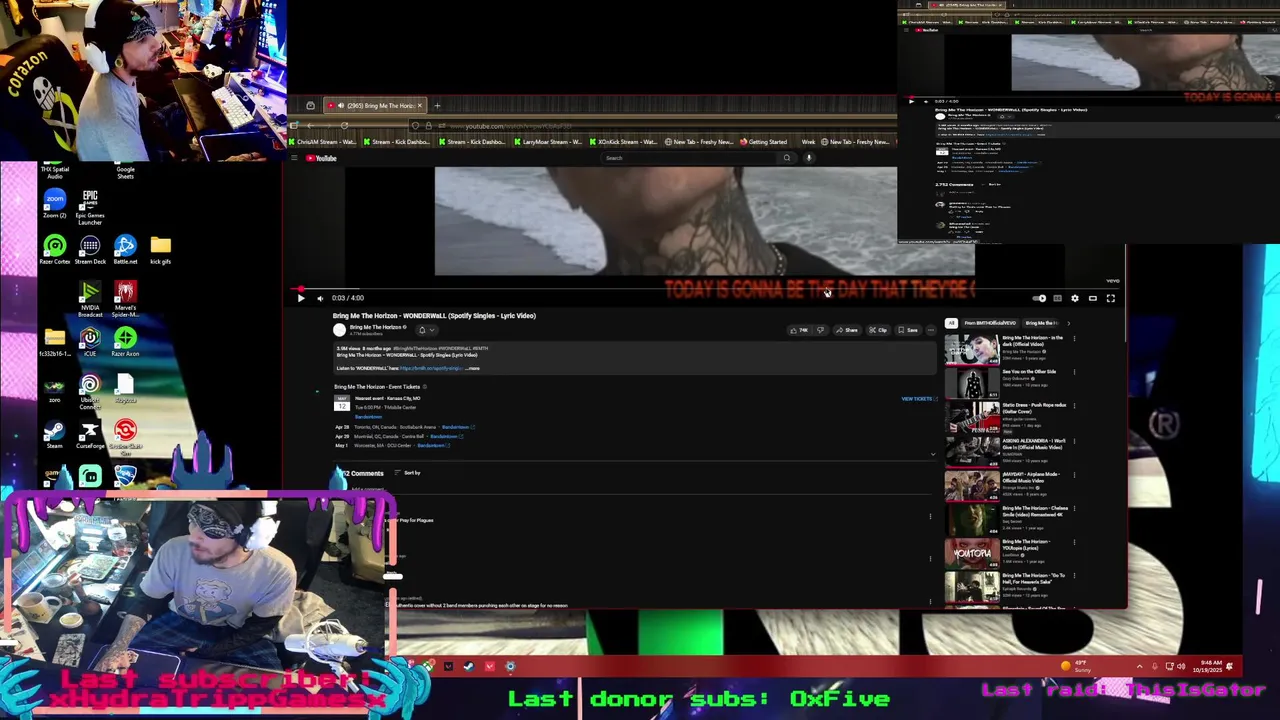This screenshot has width=1280, height=720.
Task: Open options menu for 'See You on the Other Side'
Action: pos(1074,372)
